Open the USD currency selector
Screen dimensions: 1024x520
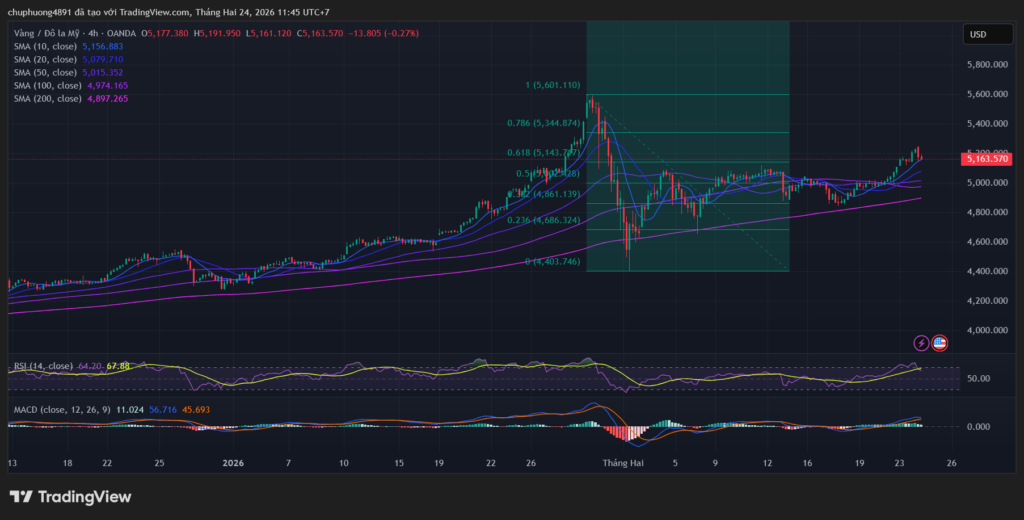[x=978, y=35]
